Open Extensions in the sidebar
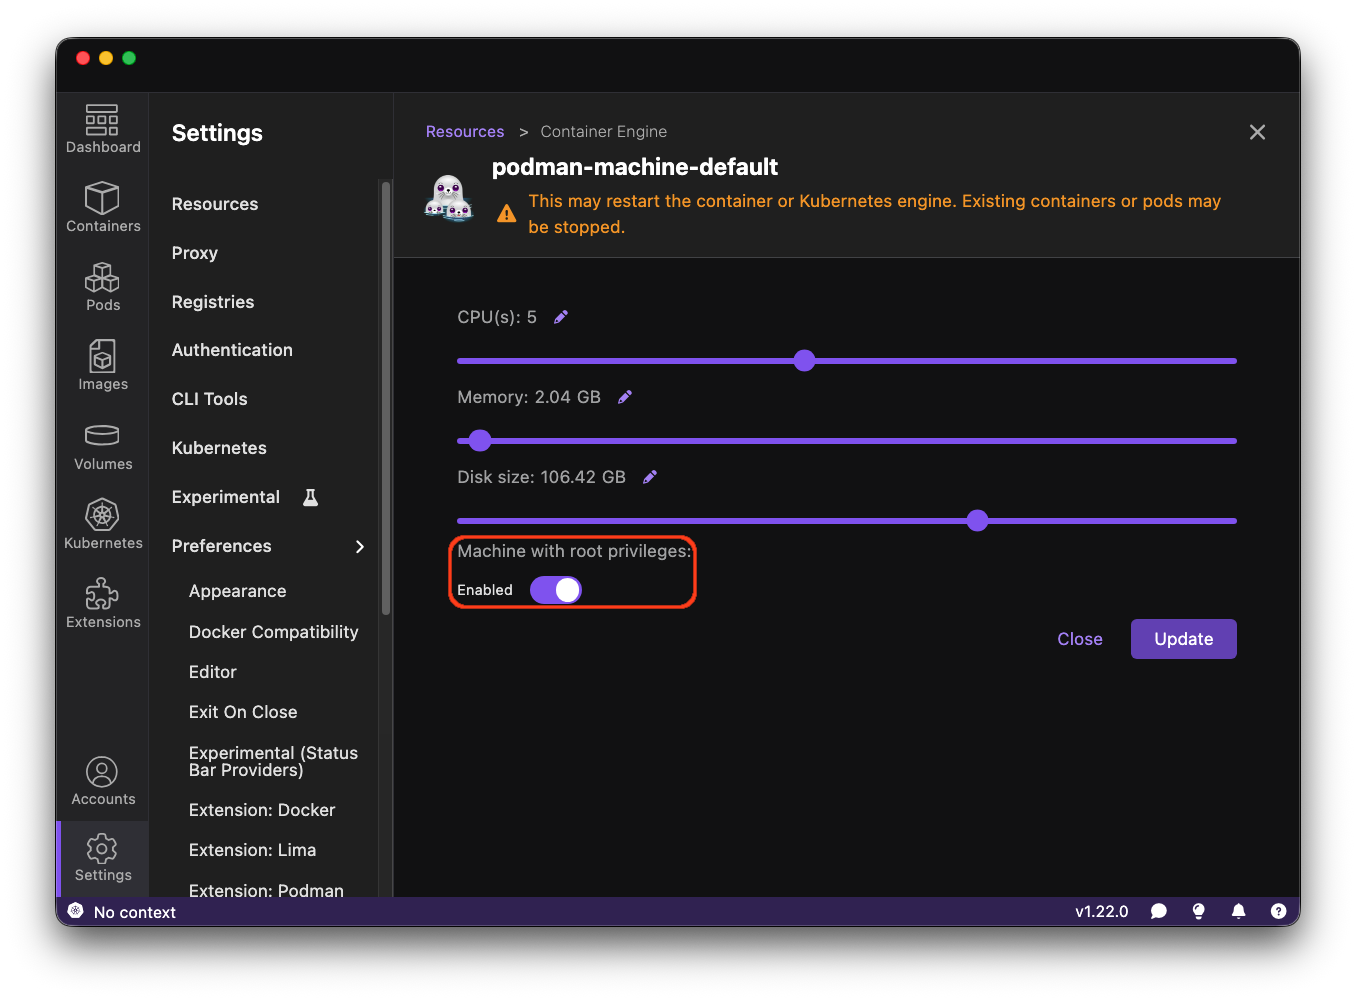 pos(103,604)
